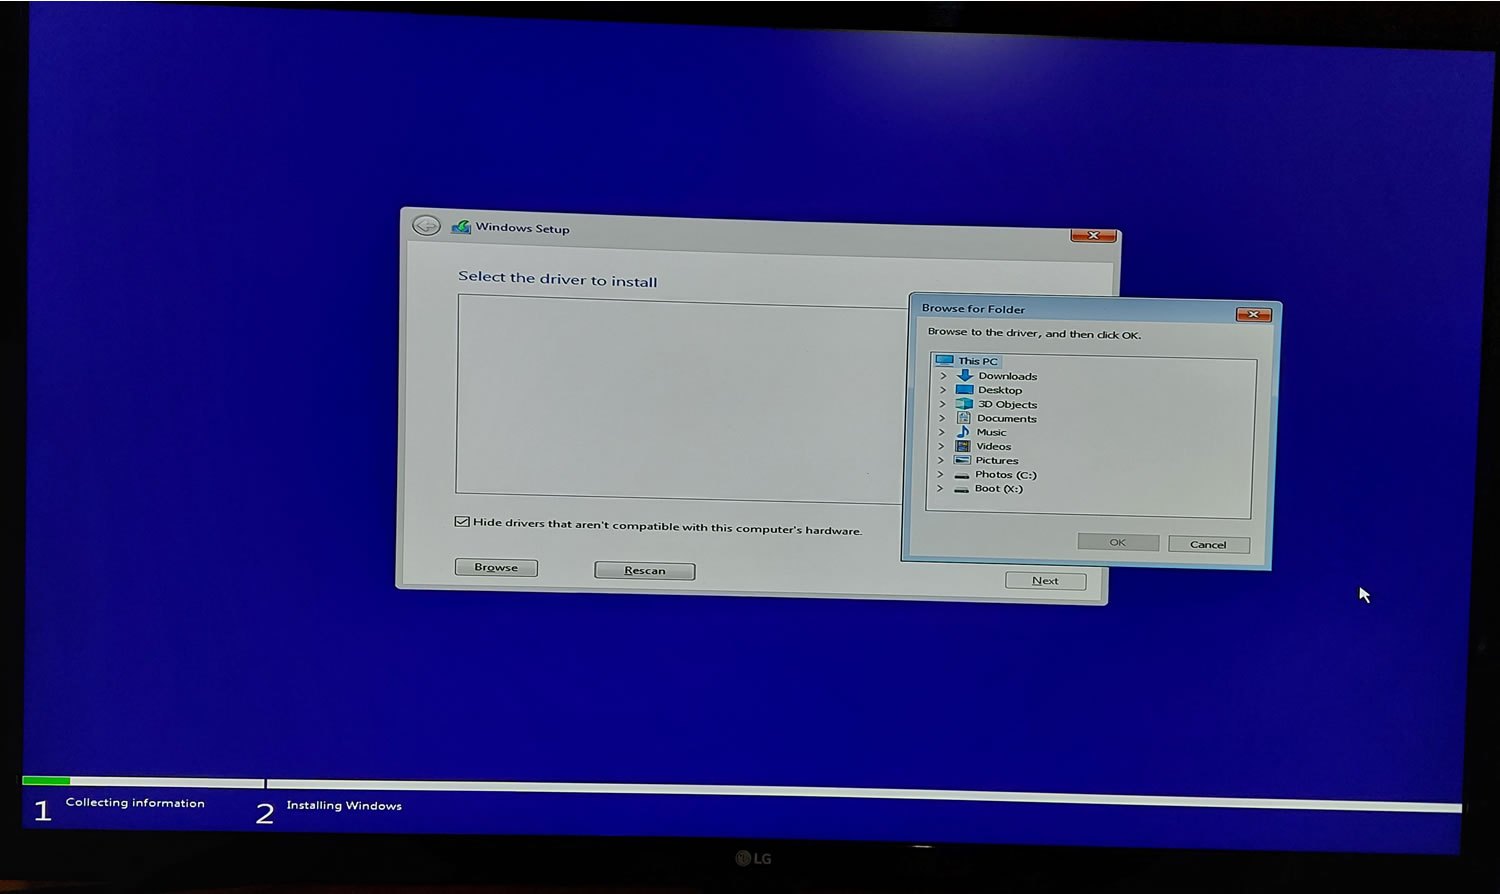
Task: Click the Browse button
Action: pos(496,567)
